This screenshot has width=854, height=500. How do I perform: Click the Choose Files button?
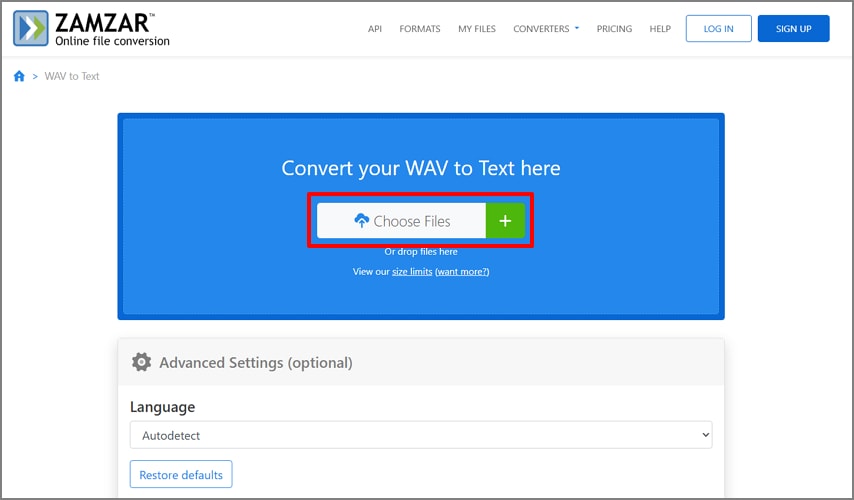point(401,221)
